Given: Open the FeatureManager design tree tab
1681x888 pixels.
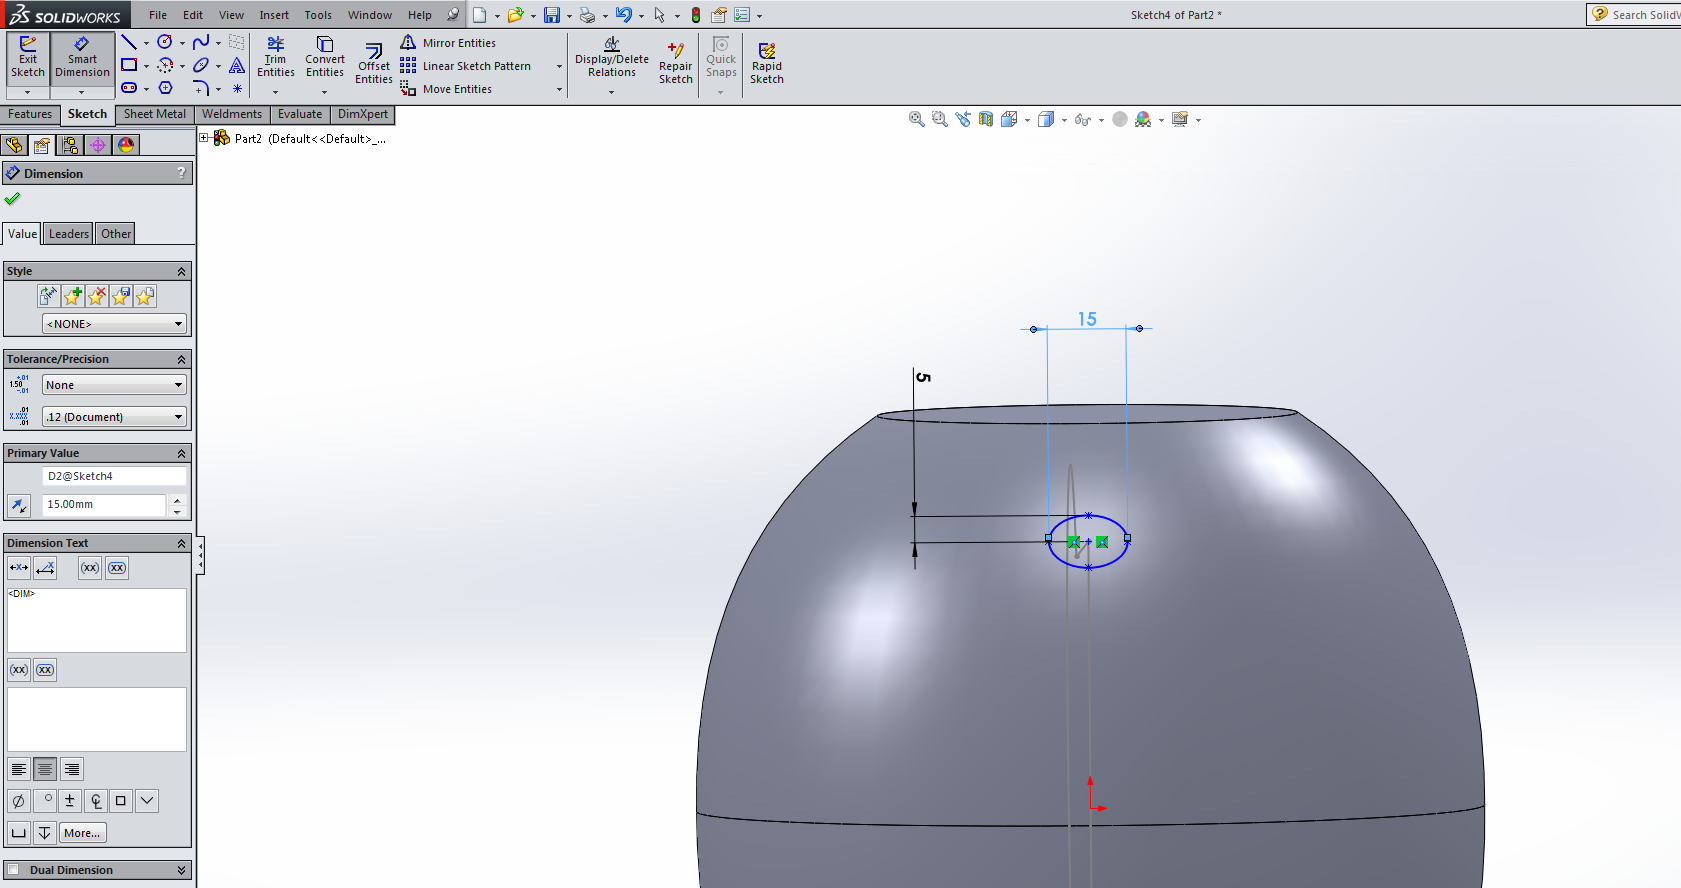Looking at the screenshot, I should click(x=14, y=145).
